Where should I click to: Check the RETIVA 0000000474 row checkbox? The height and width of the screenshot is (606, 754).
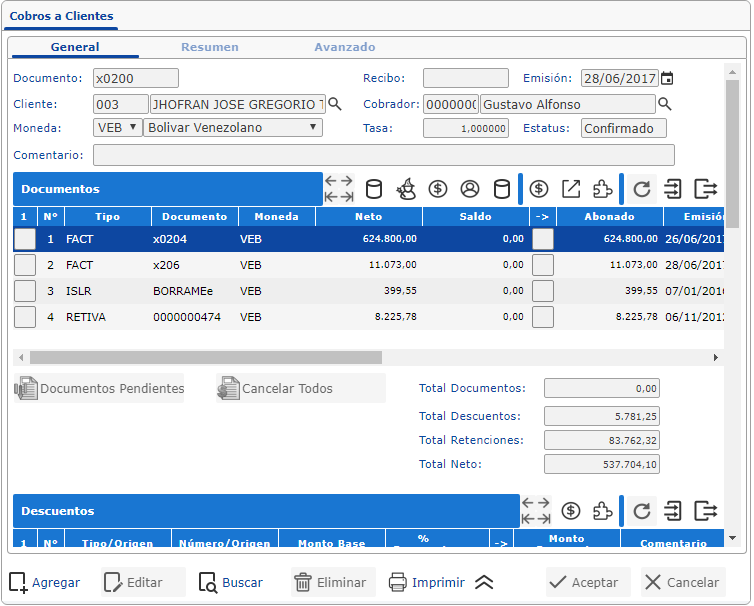pos(25,317)
